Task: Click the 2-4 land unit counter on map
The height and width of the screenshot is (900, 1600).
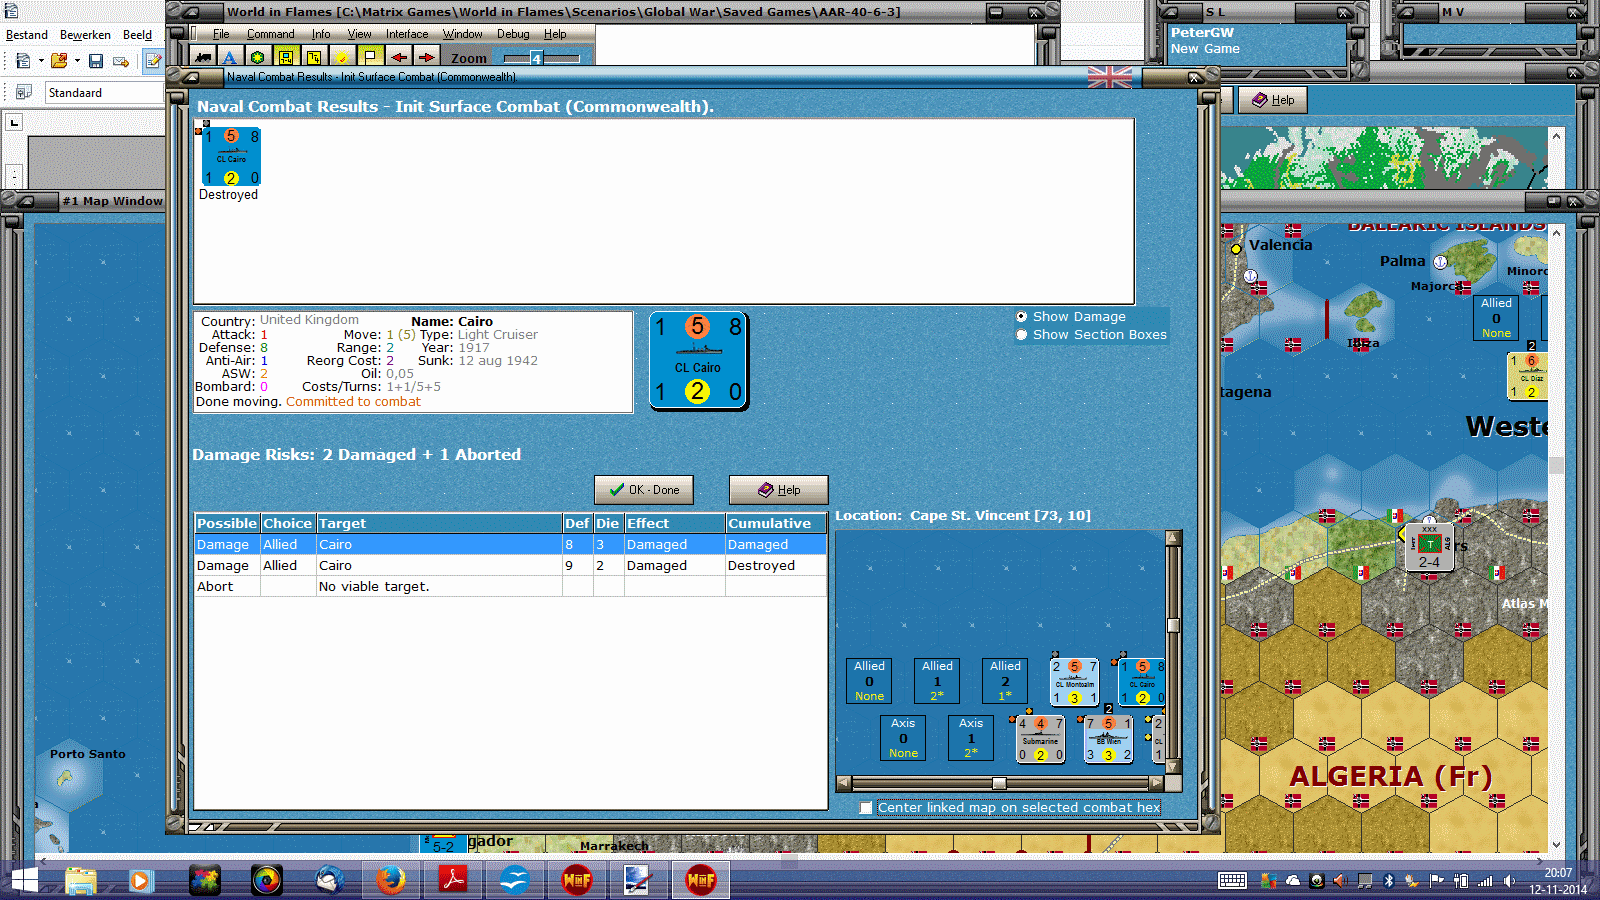Action: point(1429,547)
